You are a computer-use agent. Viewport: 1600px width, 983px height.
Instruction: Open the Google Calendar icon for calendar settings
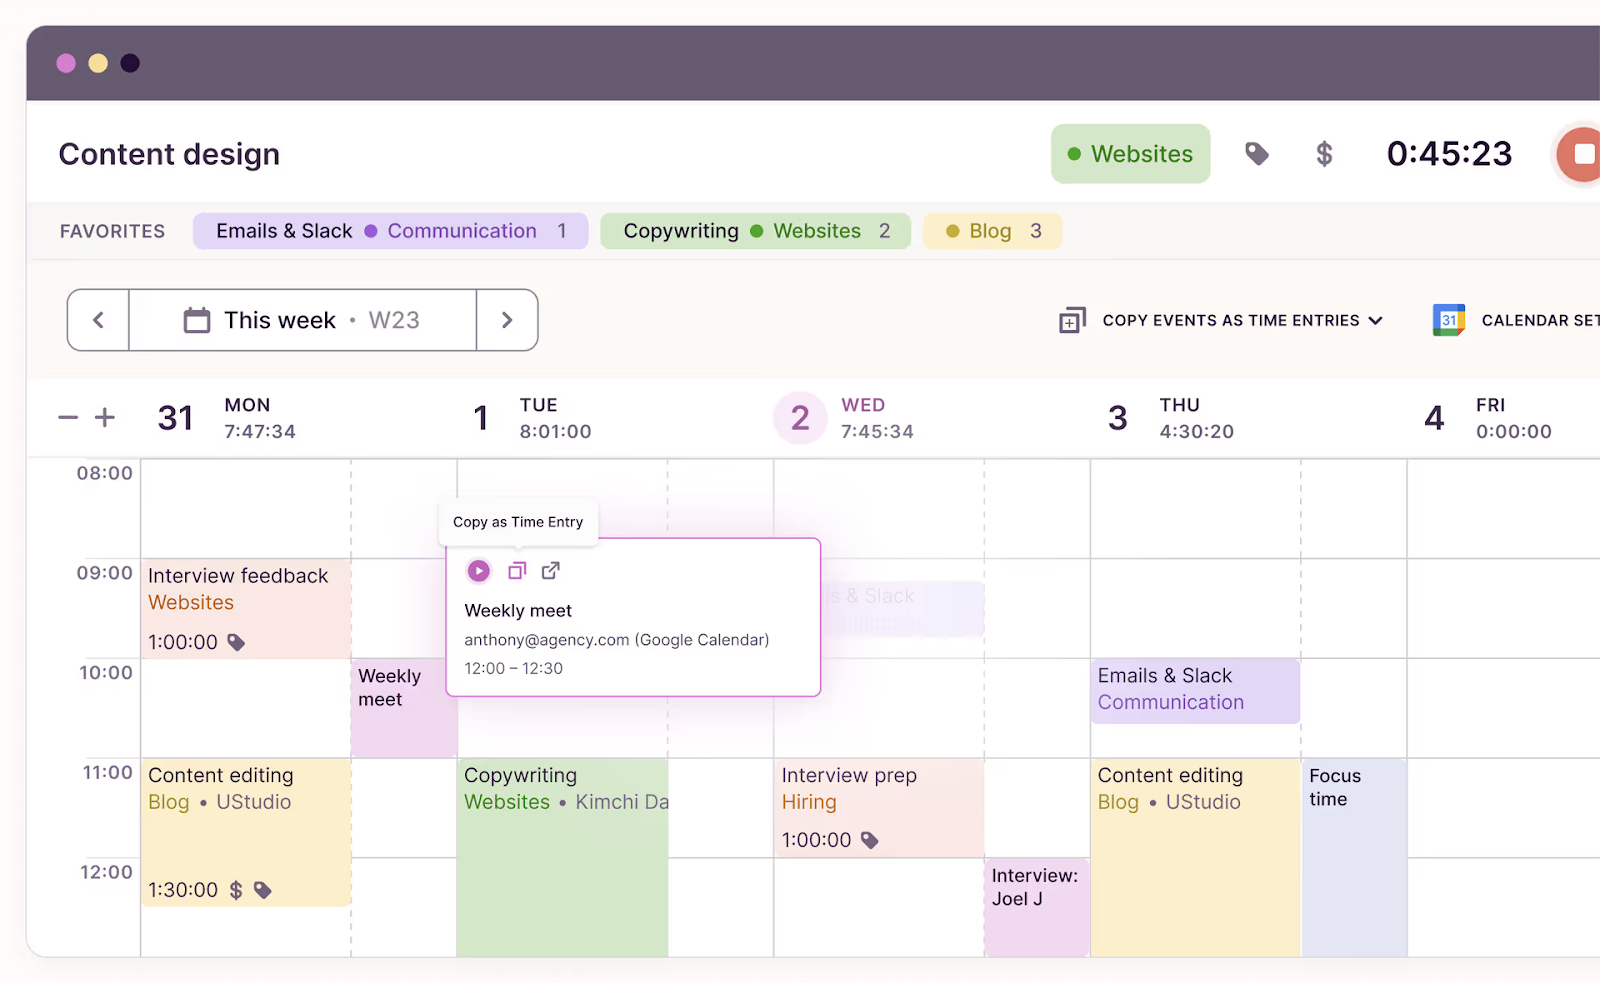coord(1449,320)
